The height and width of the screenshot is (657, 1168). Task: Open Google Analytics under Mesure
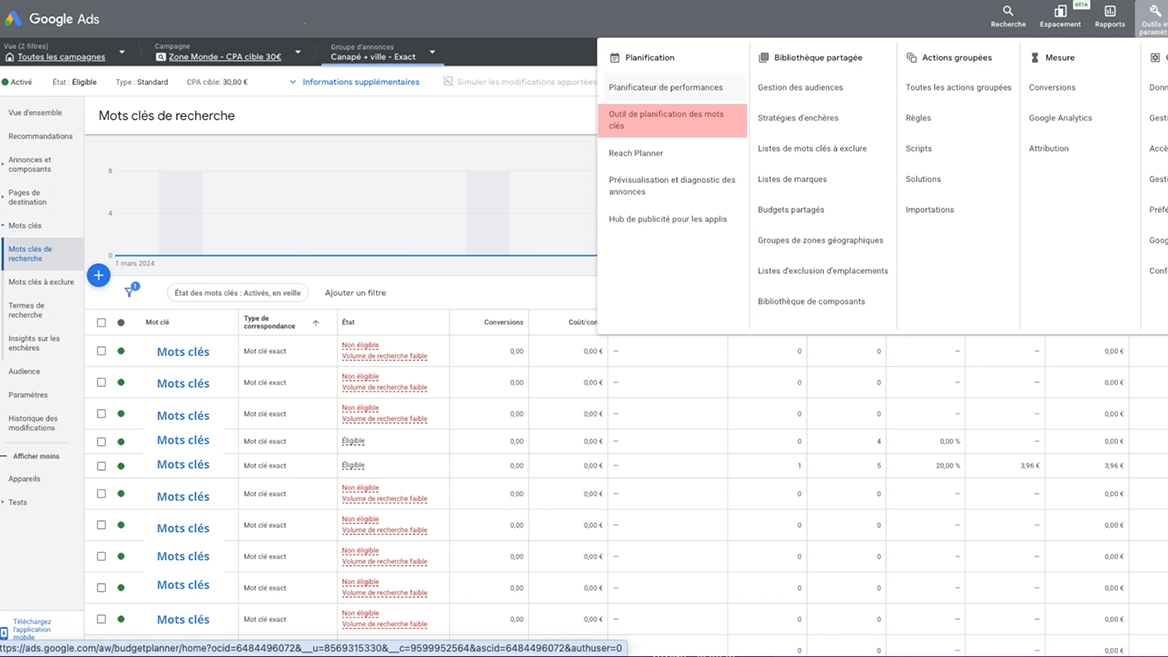tap(1060, 118)
